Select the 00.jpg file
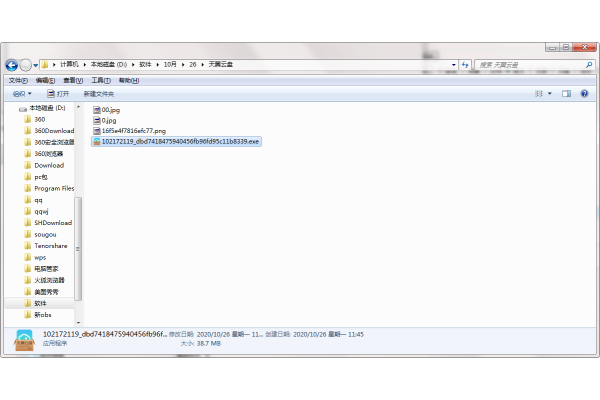The height and width of the screenshot is (400, 600). tap(106, 110)
